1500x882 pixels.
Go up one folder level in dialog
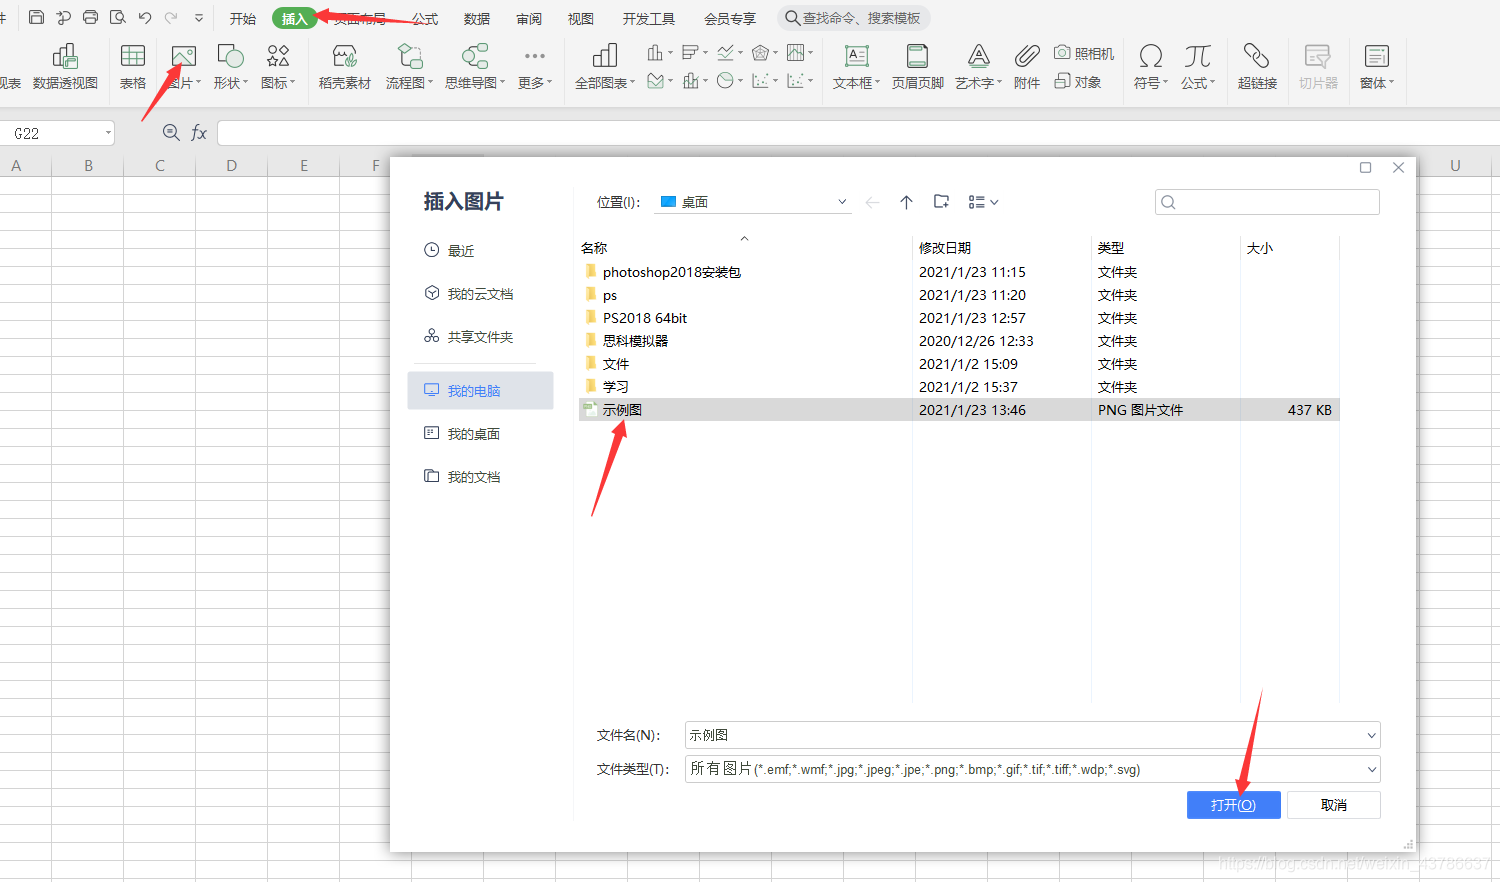[906, 202]
